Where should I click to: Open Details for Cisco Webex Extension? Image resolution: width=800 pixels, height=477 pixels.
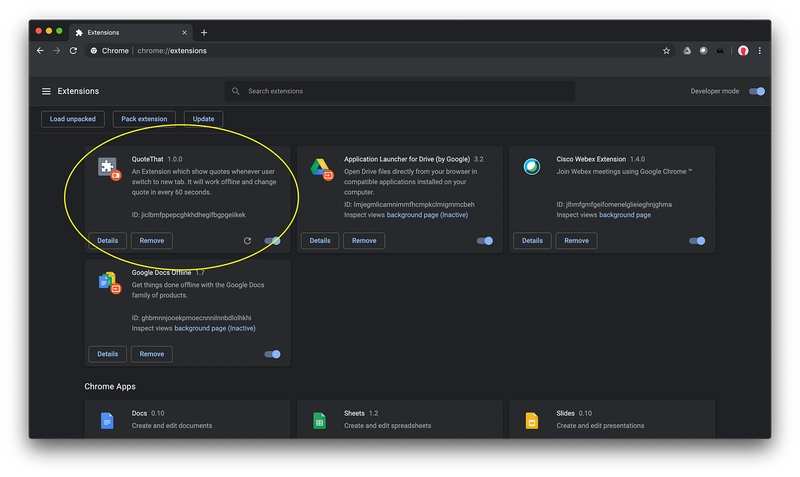(x=532, y=241)
